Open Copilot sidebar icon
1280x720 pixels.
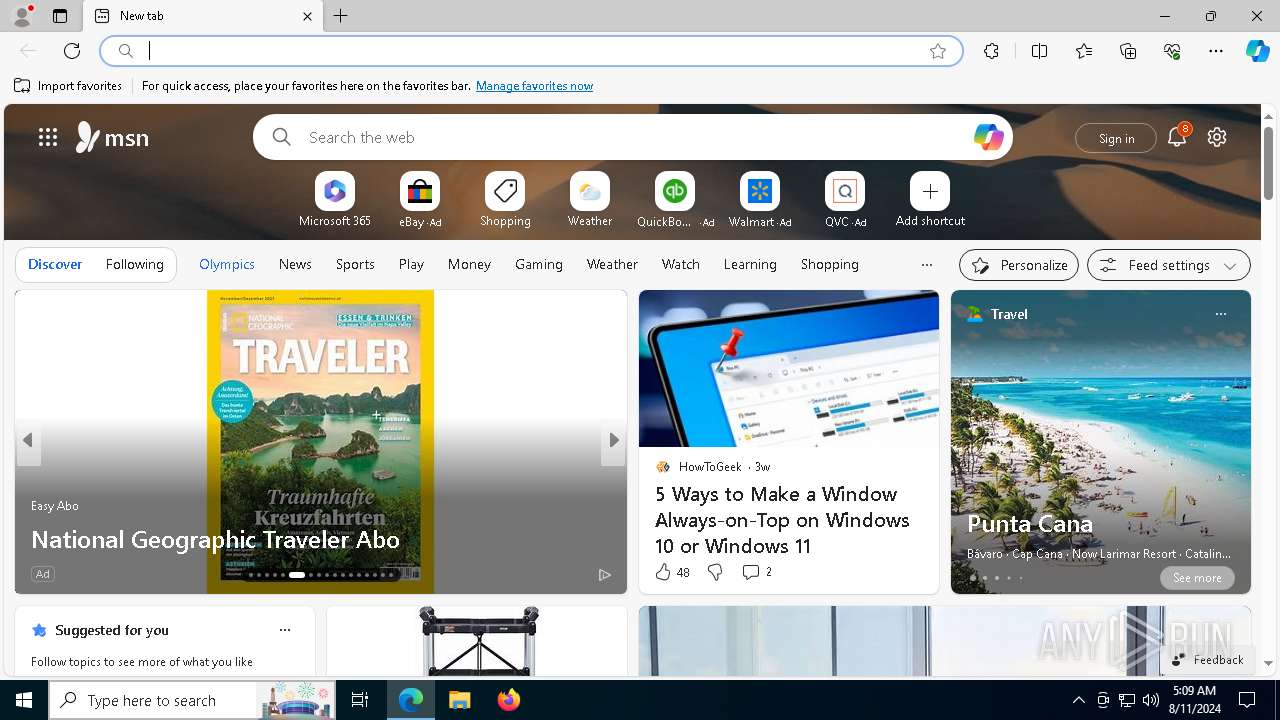(1257, 51)
